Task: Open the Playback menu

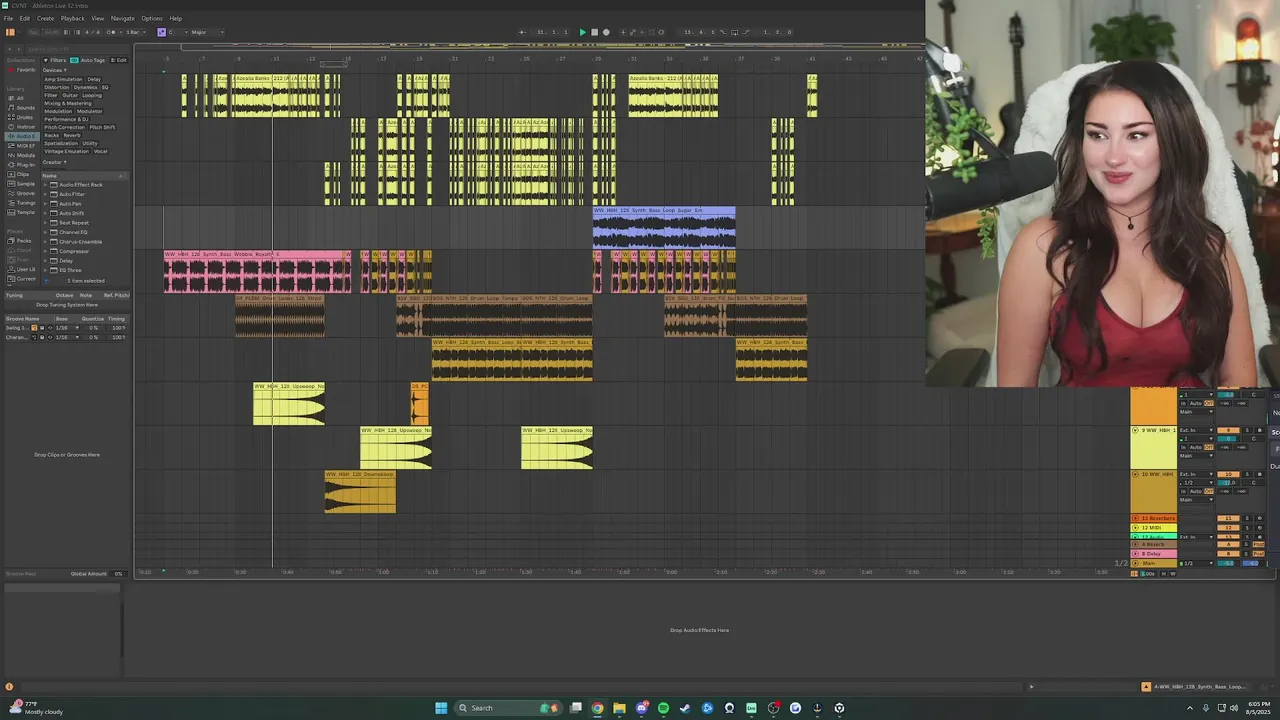Action: click(72, 18)
